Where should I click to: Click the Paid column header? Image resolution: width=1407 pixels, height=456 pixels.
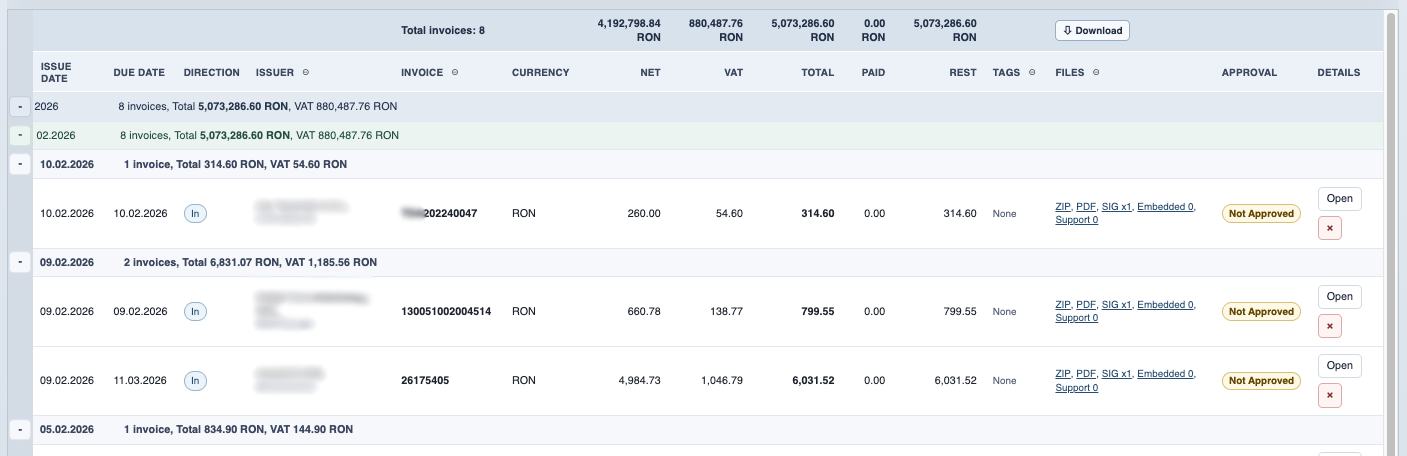(873, 72)
